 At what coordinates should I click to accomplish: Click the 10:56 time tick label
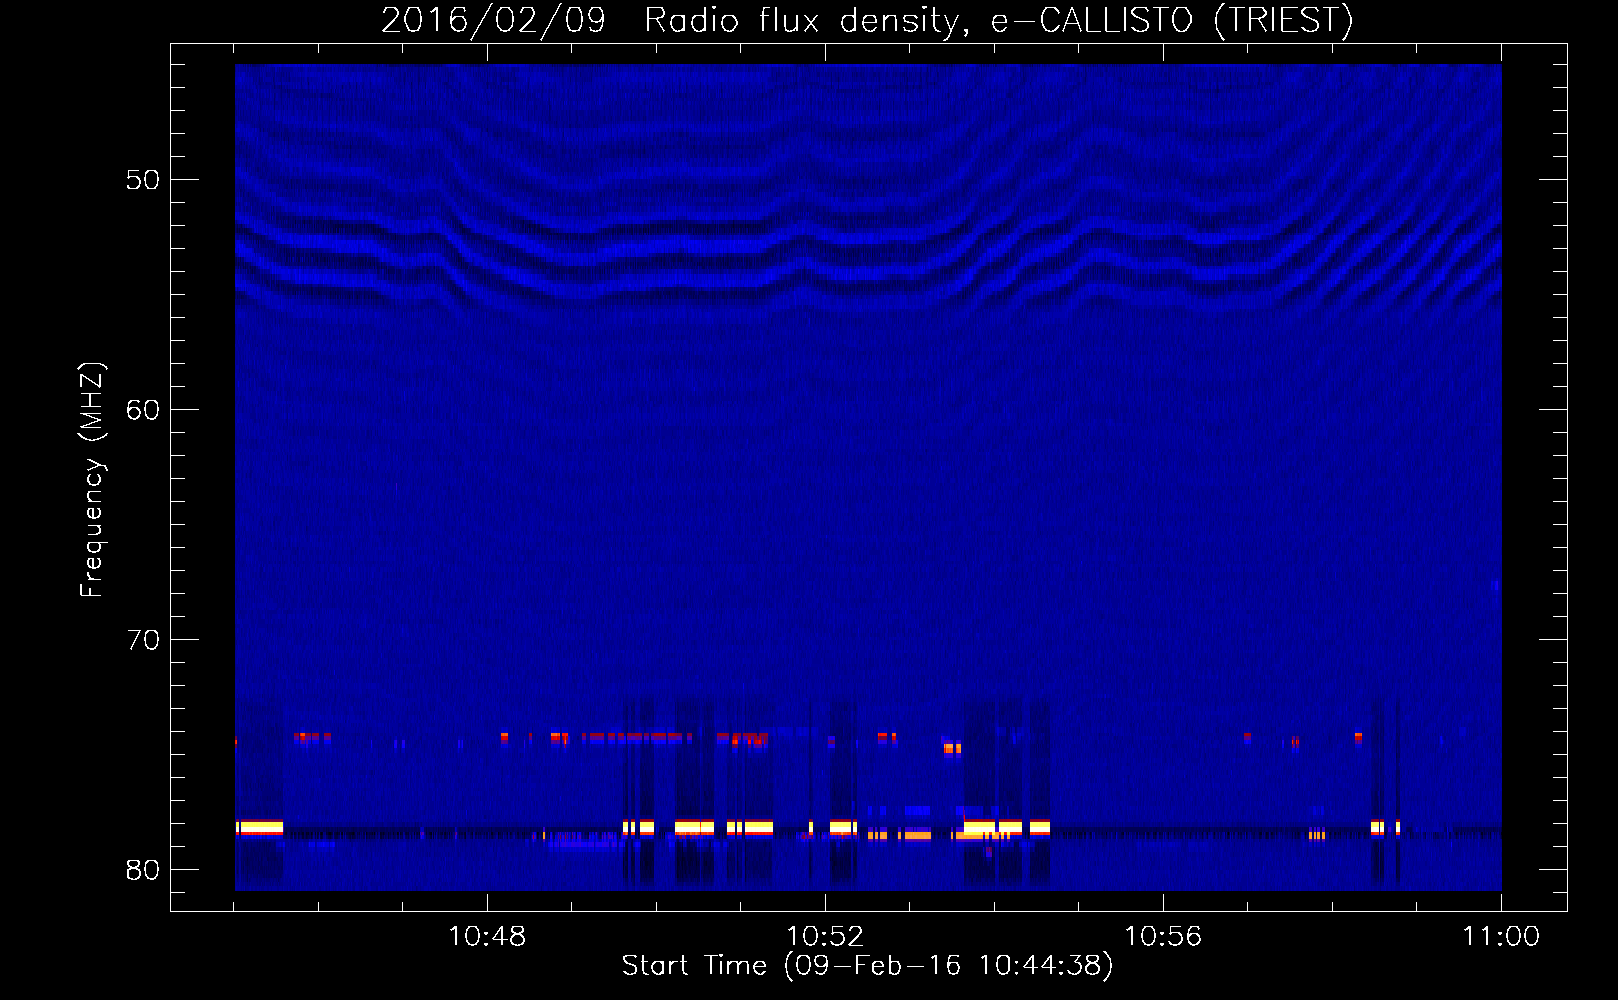pos(1163,937)
